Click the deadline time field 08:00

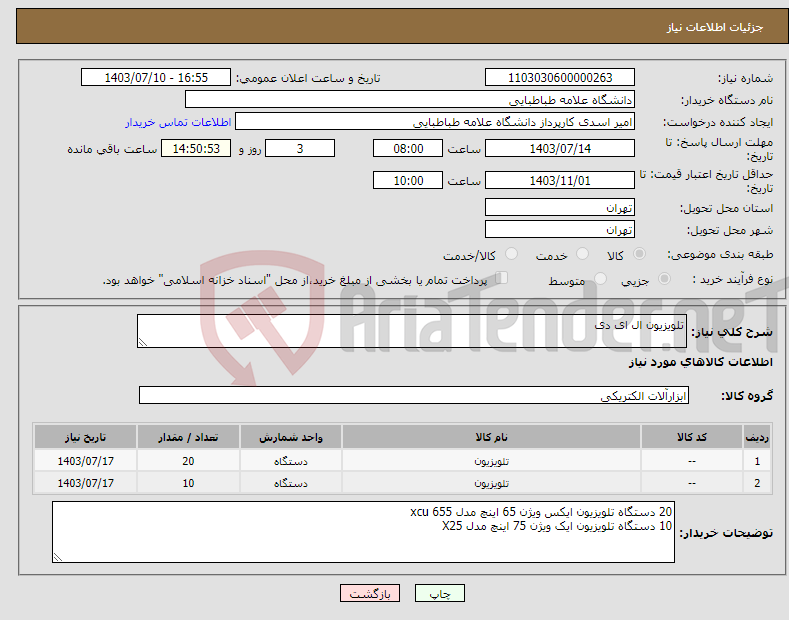pos(408,148)
